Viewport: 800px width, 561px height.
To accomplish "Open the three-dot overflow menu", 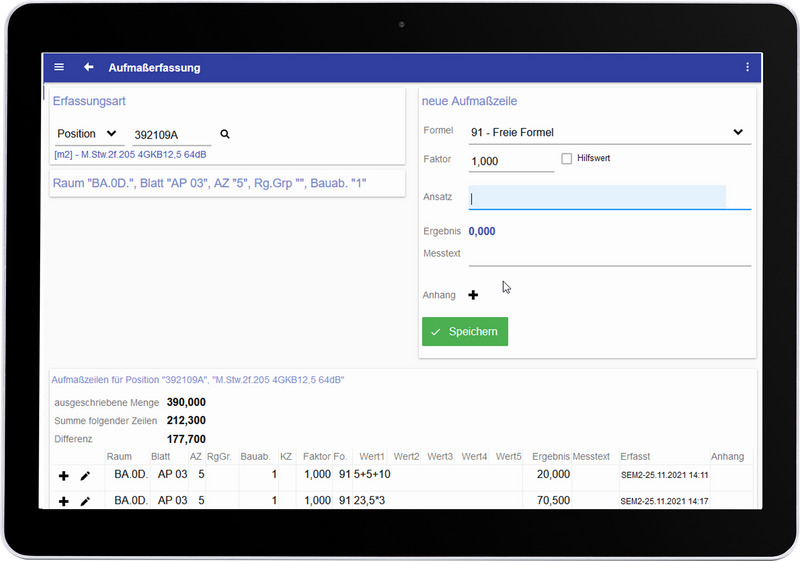I will [x=747, y=67].
